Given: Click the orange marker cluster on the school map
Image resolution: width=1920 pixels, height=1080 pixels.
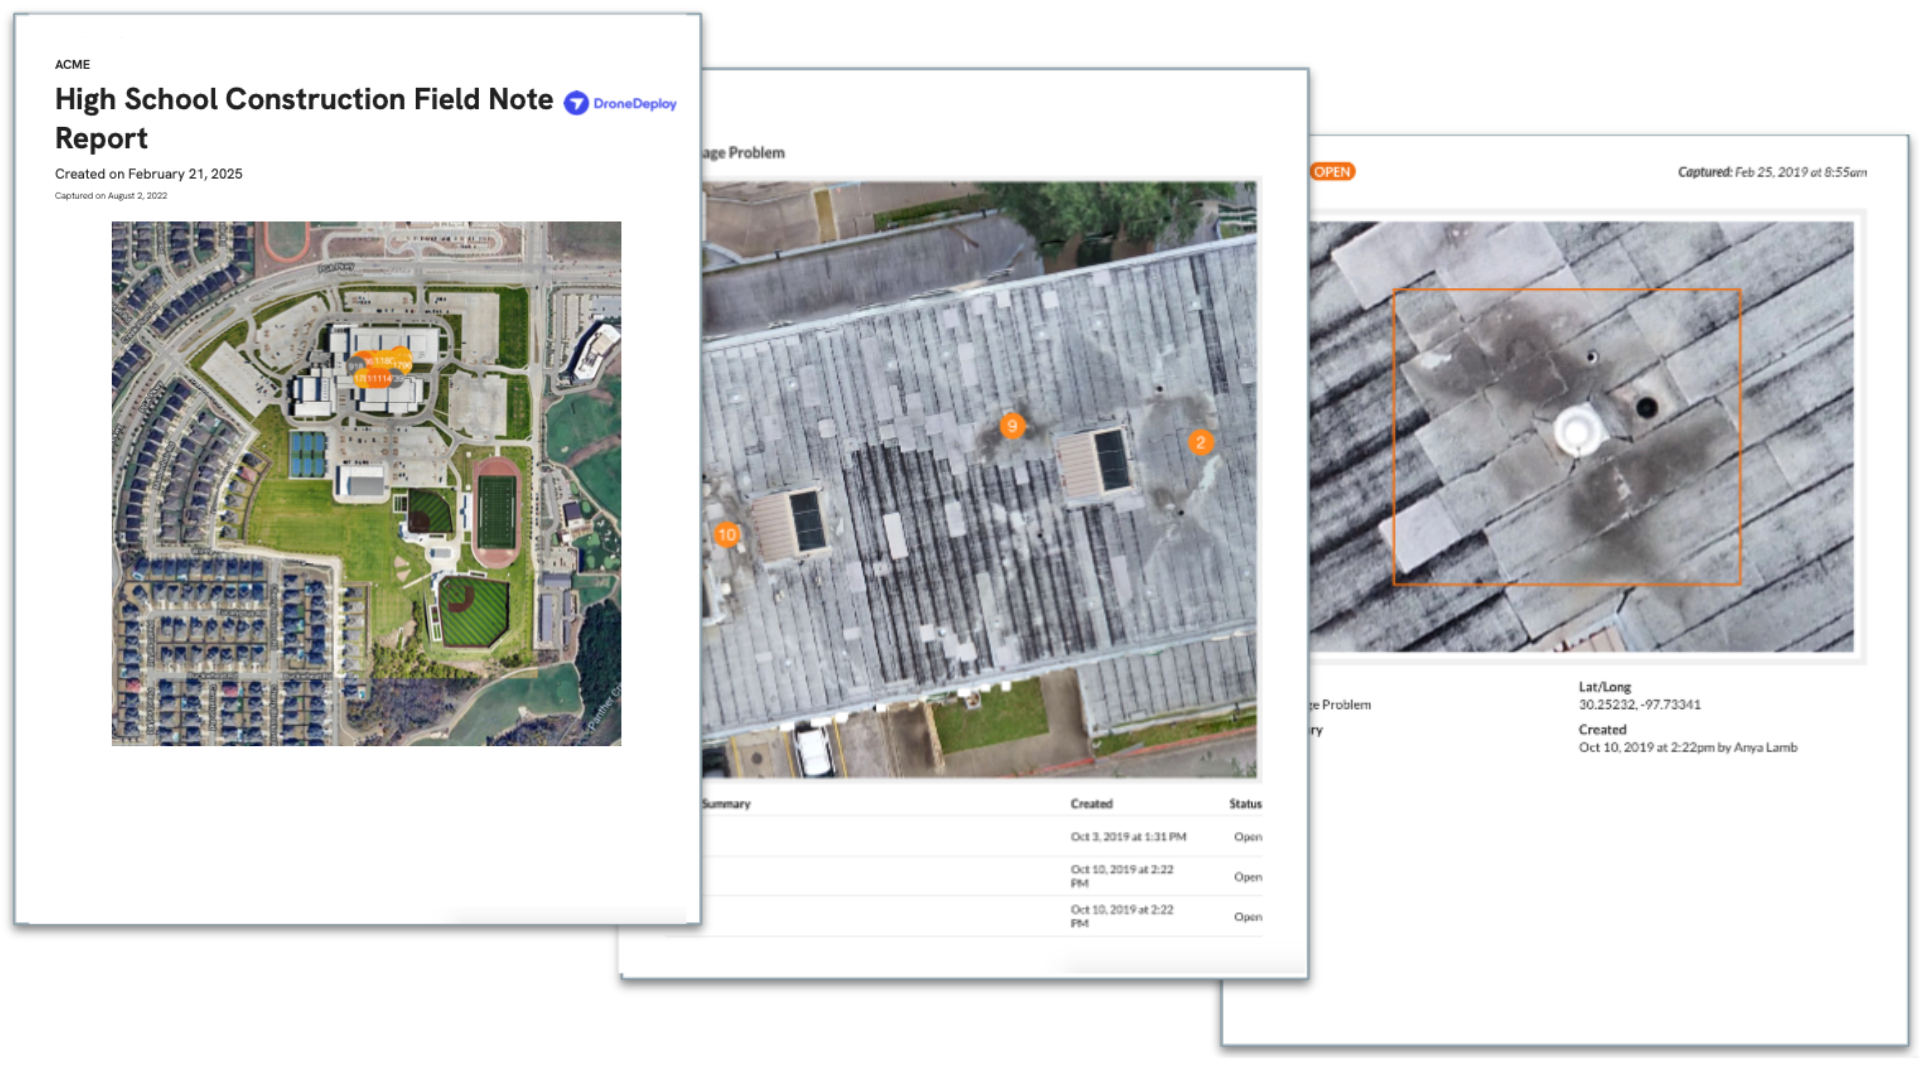Looking at the screenshot, I should [380, 370].
